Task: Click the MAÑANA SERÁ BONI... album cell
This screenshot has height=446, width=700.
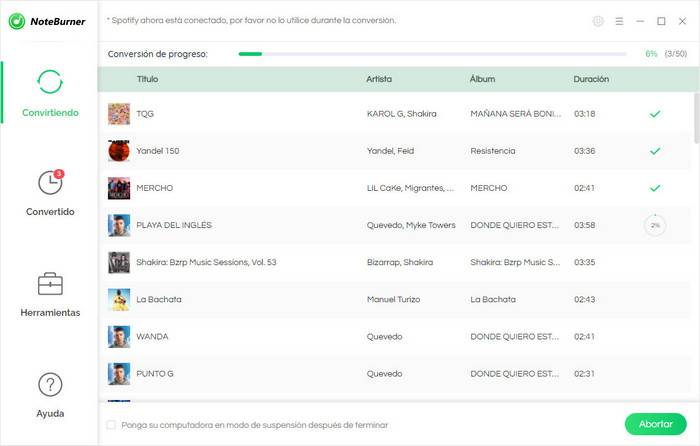Action: pyautogui.click(x=516, y=114)
